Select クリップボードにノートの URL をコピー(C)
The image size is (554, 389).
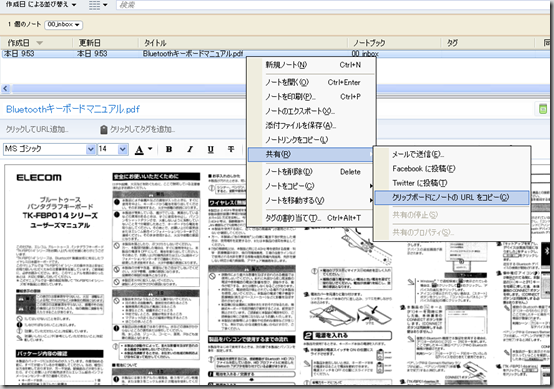tap(452, 198)
